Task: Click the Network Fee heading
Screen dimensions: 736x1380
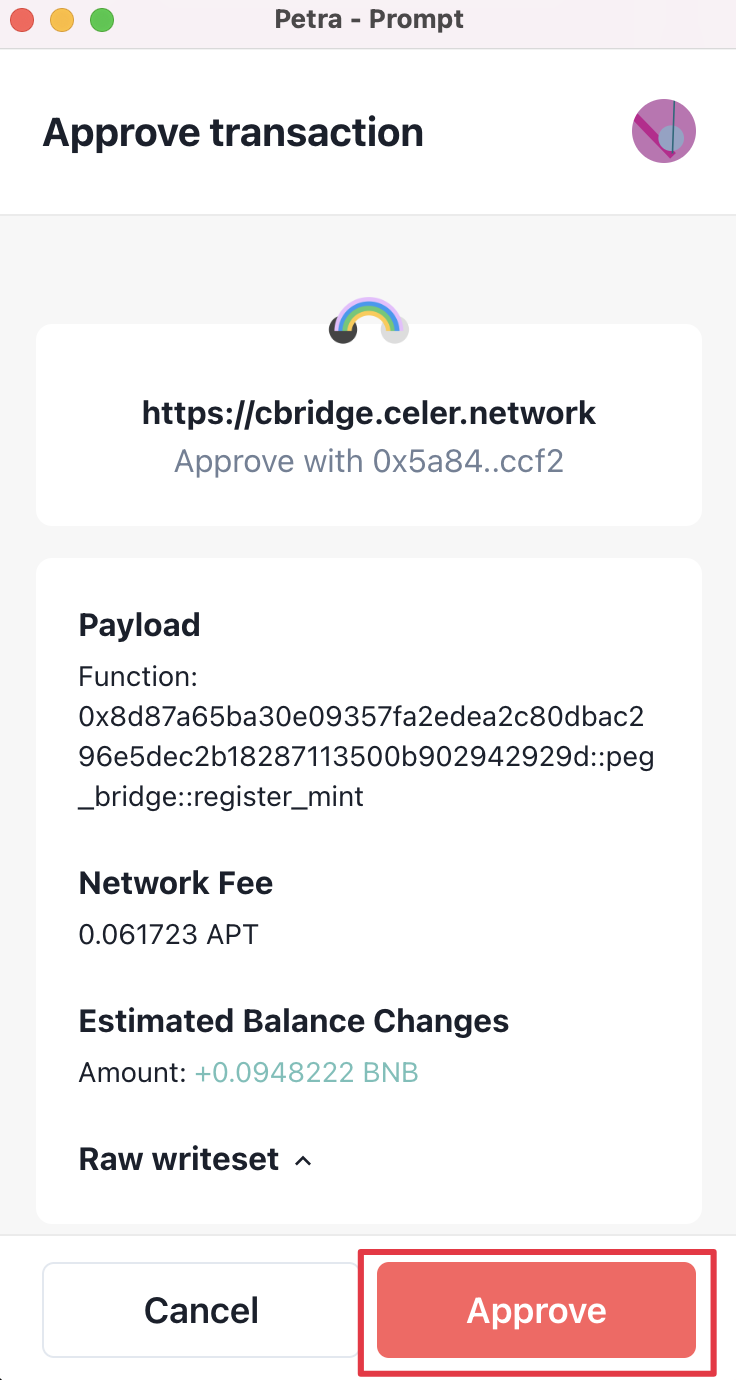Action: coord(176,883)
